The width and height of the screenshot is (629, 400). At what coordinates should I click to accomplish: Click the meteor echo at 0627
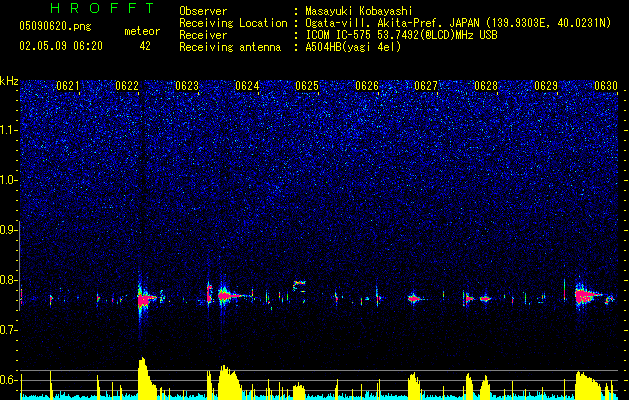pos(414,298)
